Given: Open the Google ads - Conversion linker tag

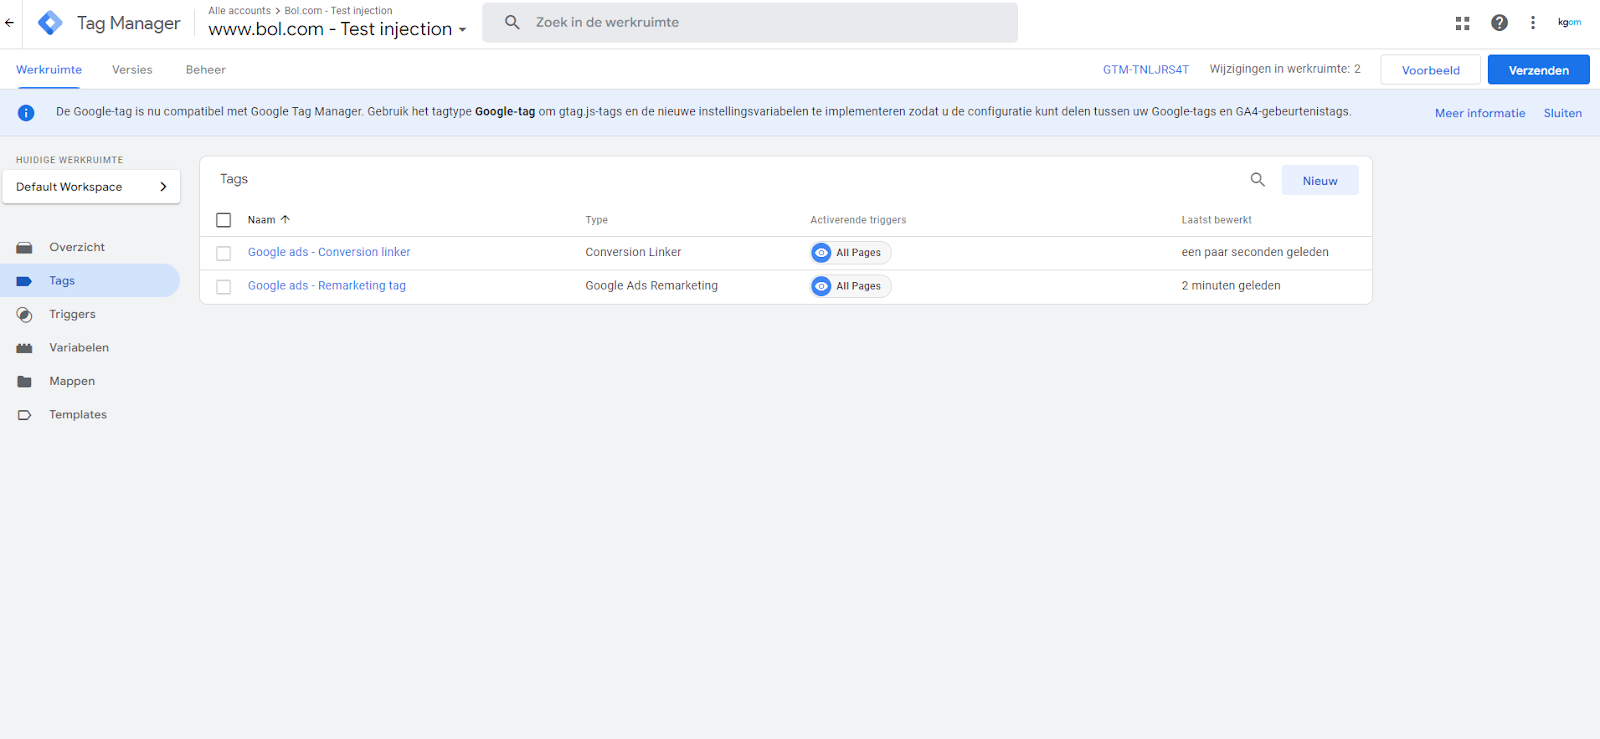Looking at the screenshot, I should (329, 252).
